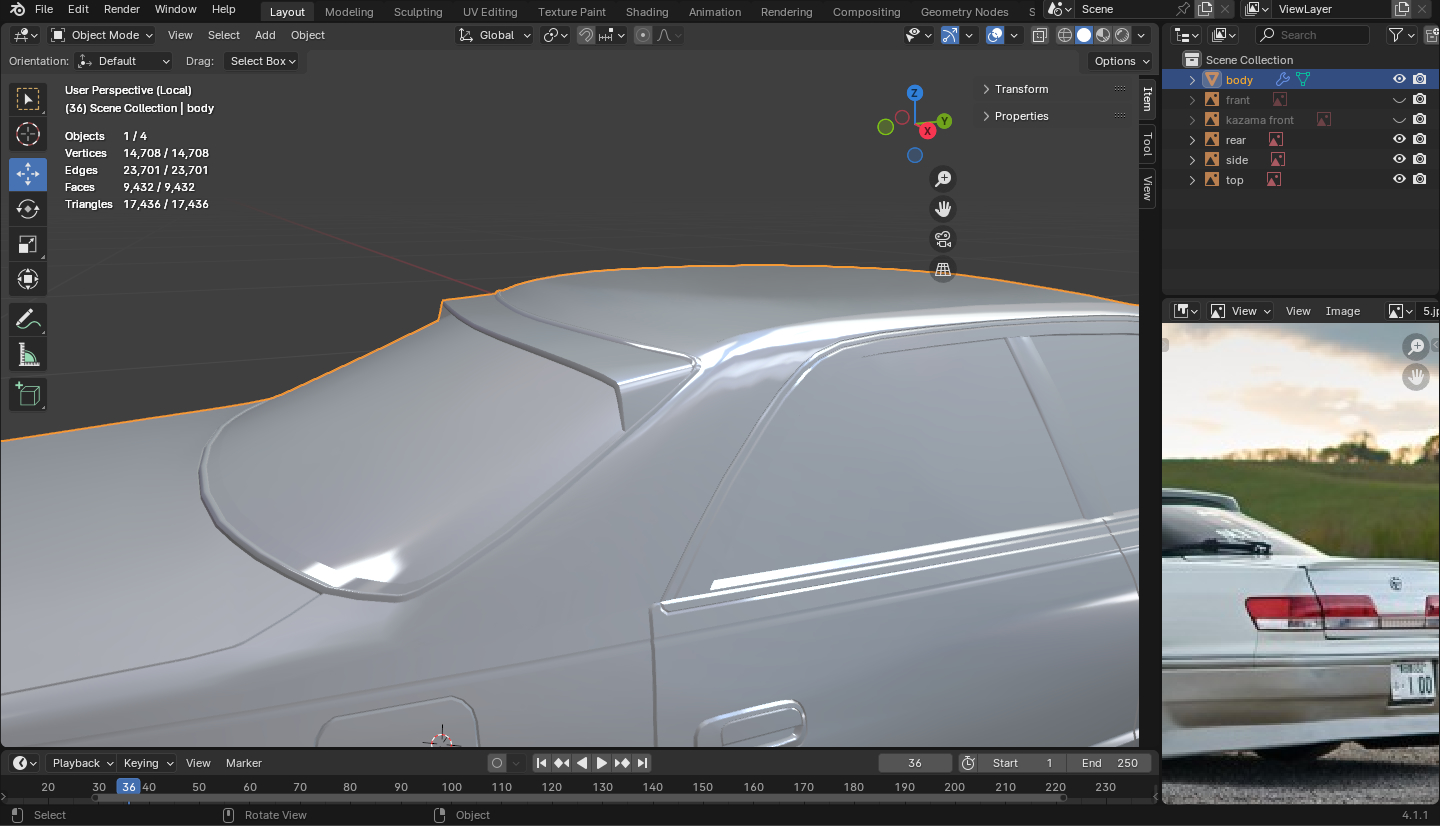Select wireframe viewport shading
The height and width of the screenshot is (826, 1440).
[x=1065, y=35]
